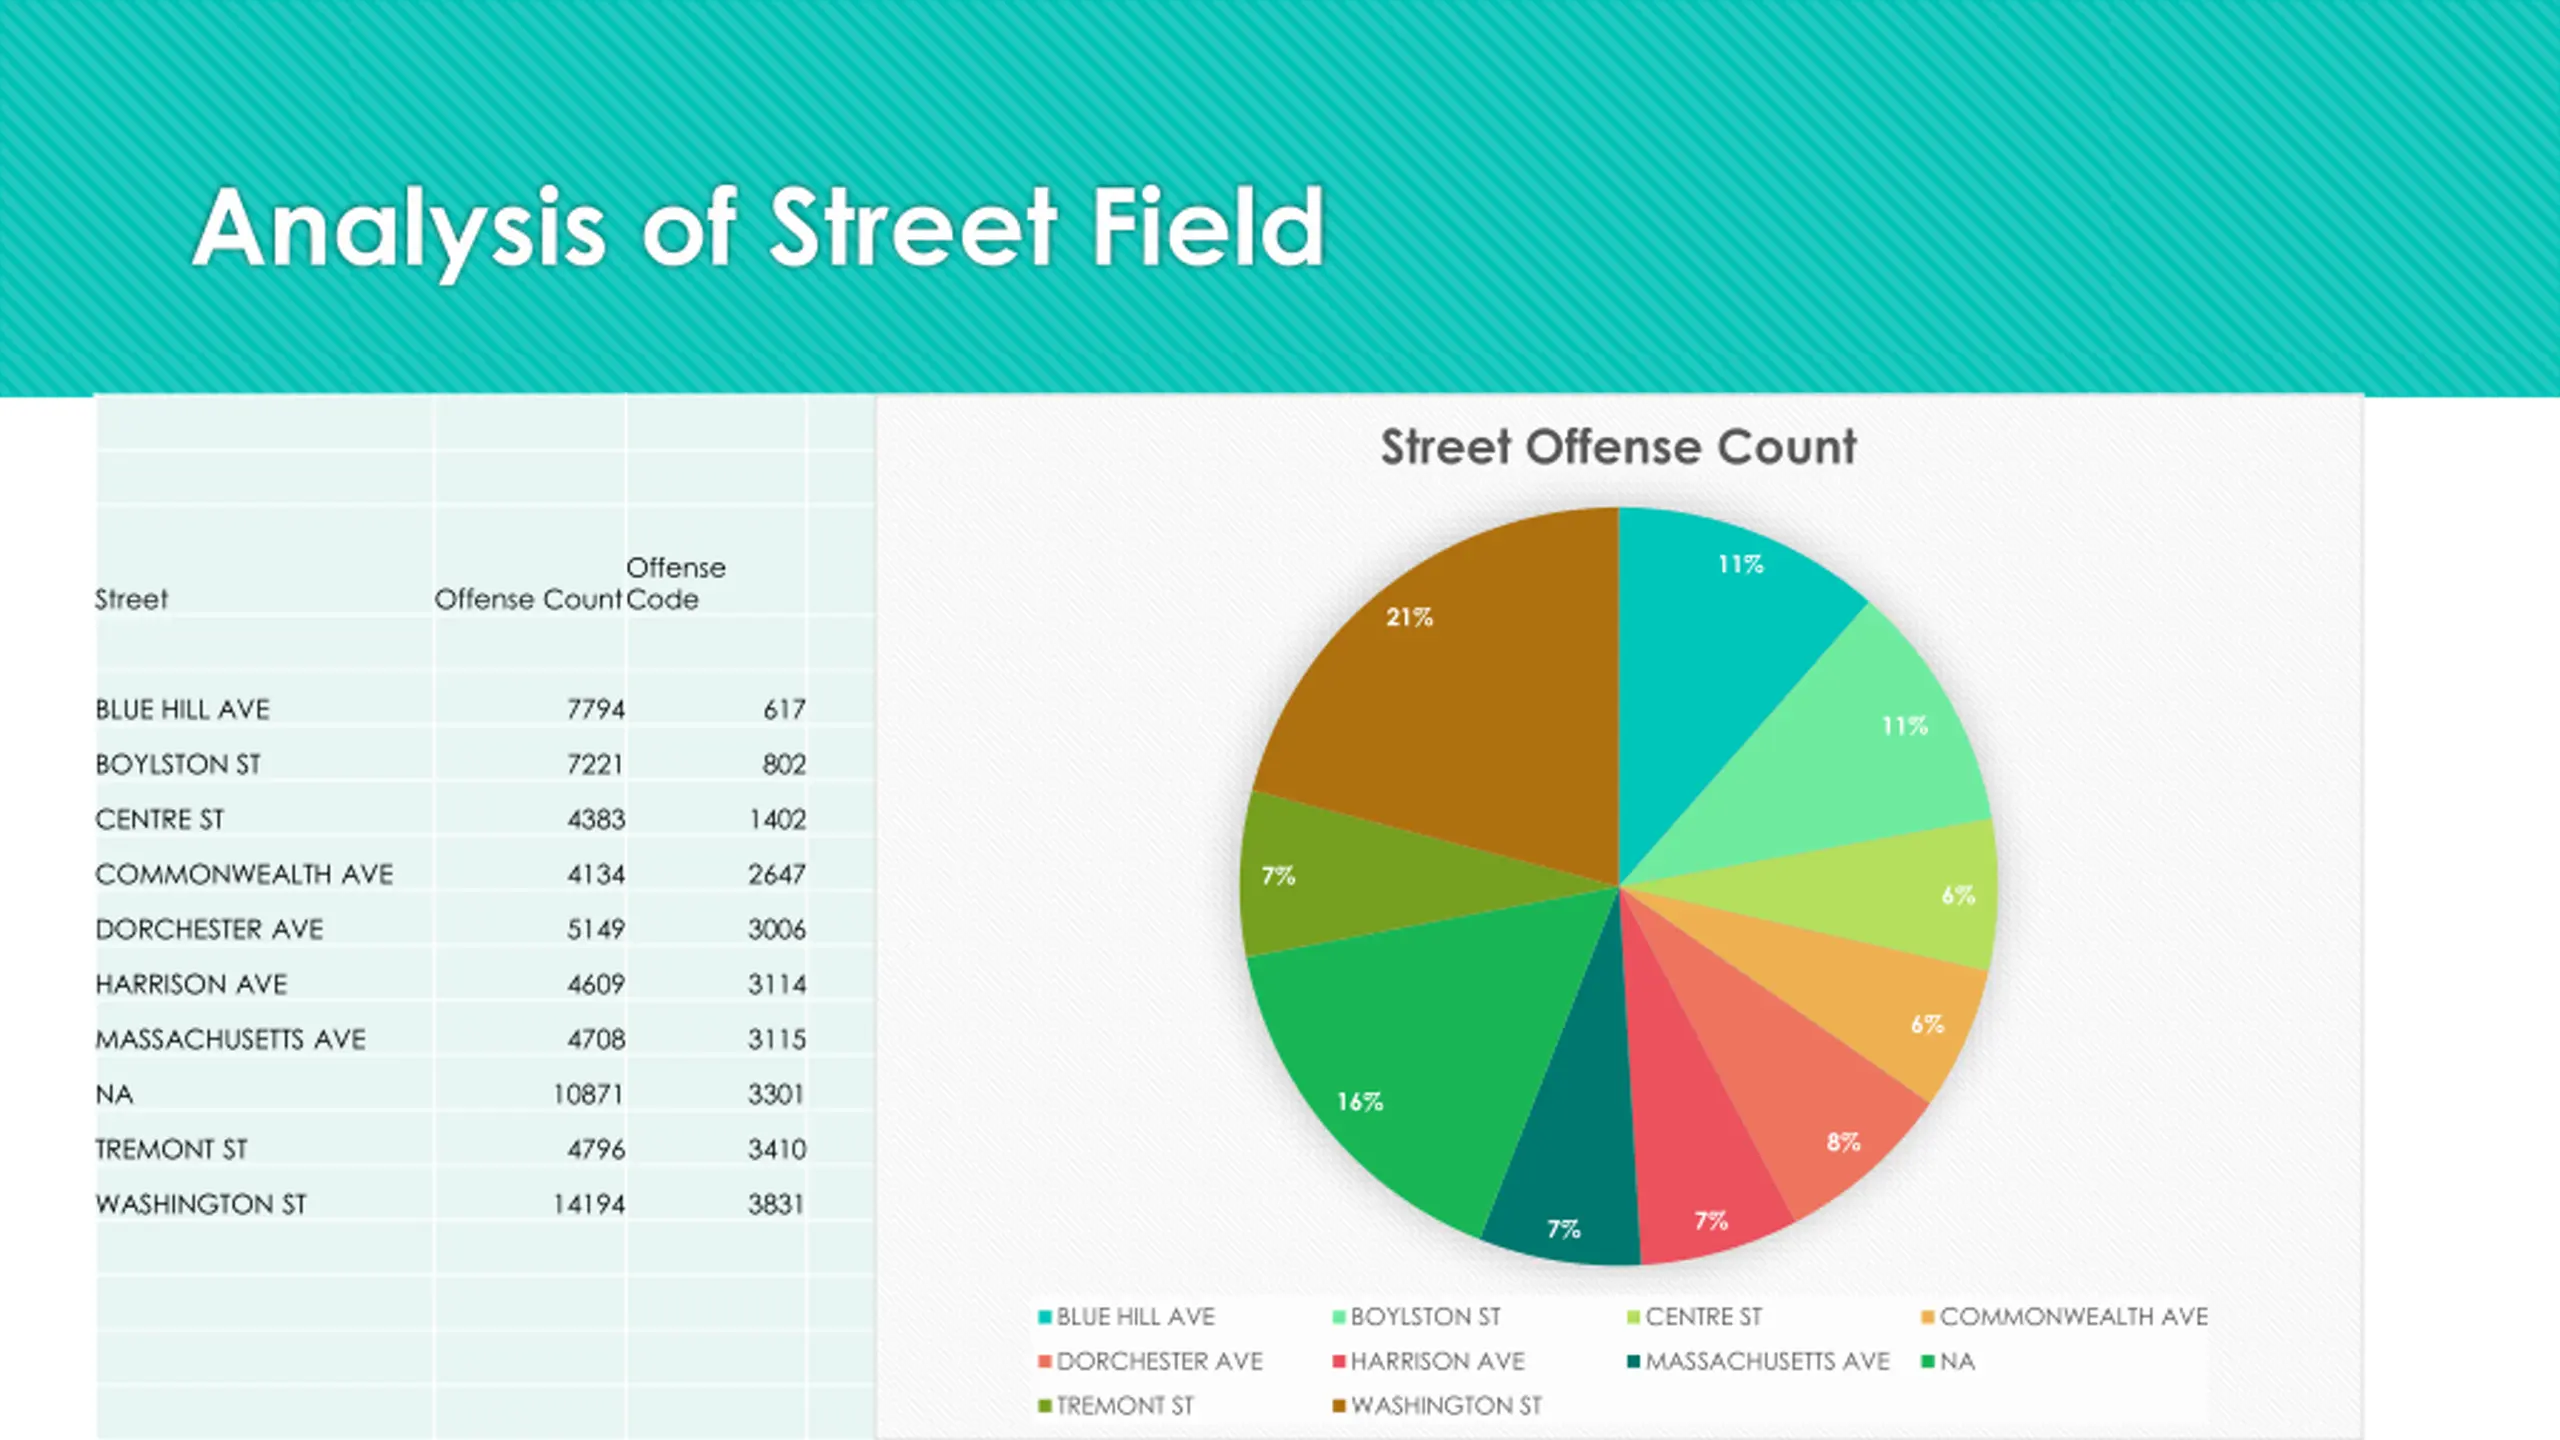
Task: Select the BLUE HILL AVE table cell
Action: pyautogui.click(x=183, y=709)
